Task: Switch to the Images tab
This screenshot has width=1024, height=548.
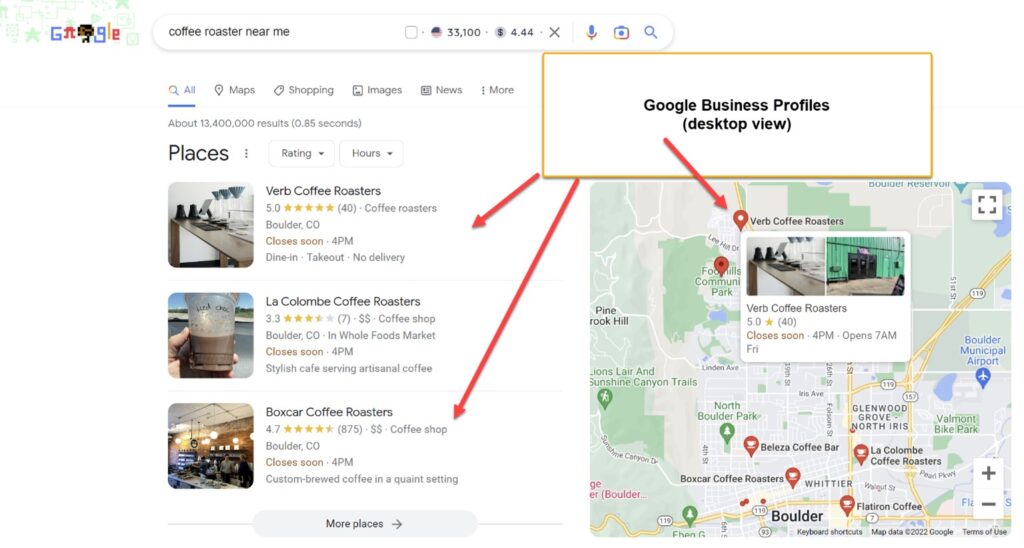Action: tap(377, 90)
